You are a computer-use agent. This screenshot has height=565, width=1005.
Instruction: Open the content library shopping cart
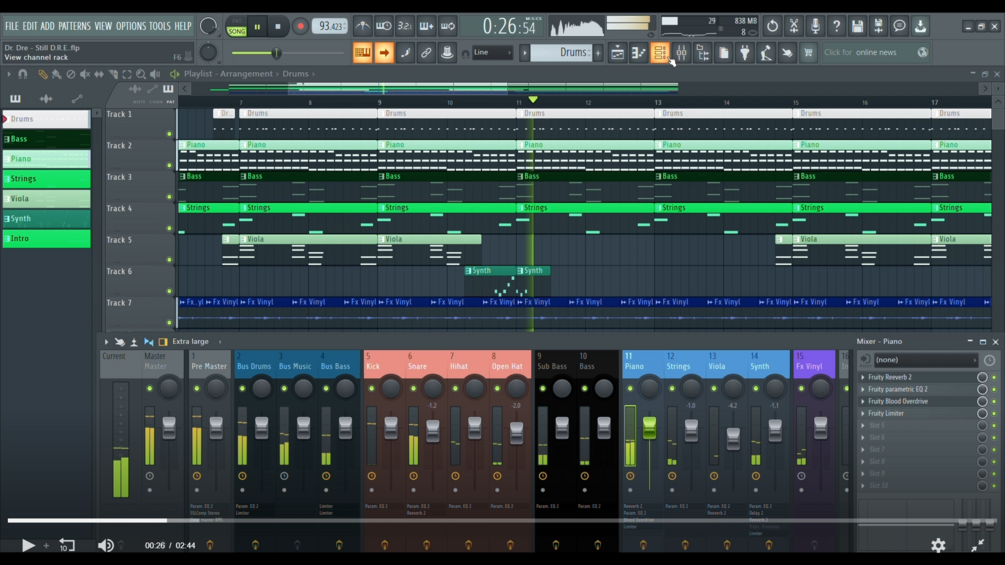pyautogui.click(x=808, y=53)
